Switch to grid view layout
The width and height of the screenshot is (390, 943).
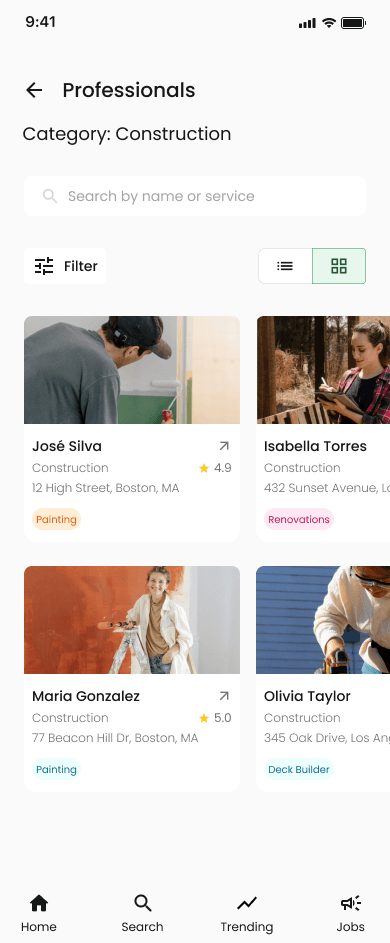(339, 266)
